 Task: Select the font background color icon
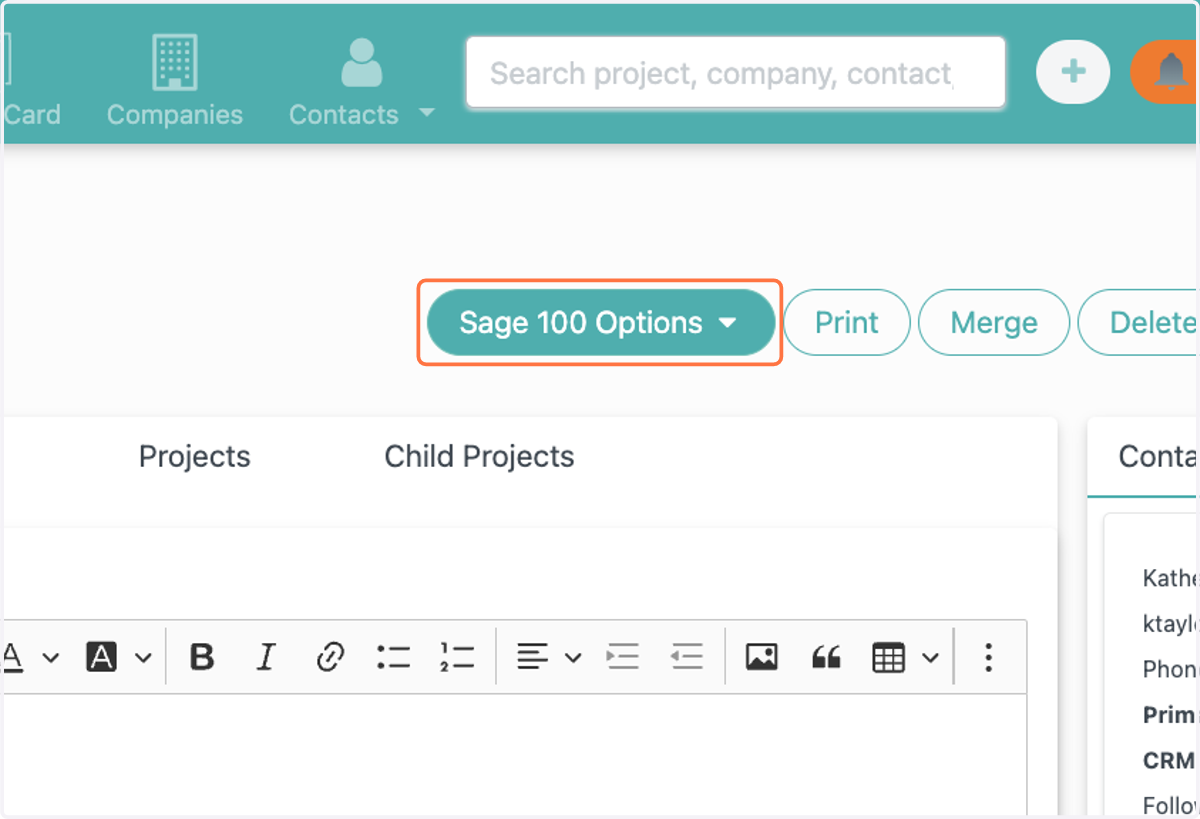102,657
